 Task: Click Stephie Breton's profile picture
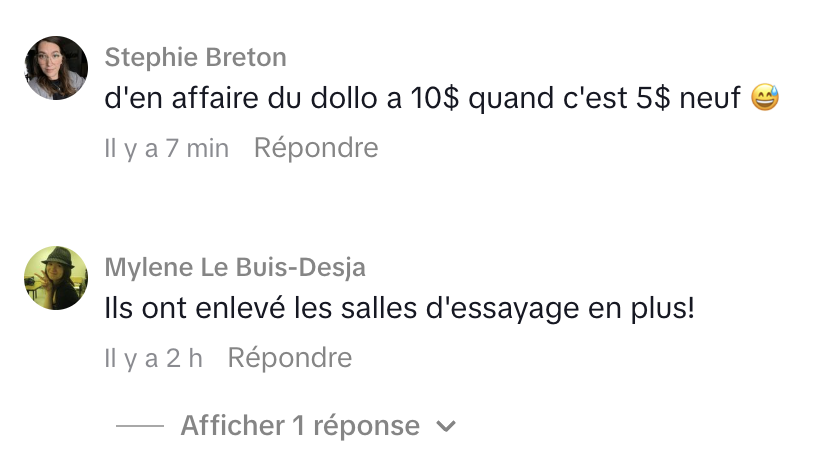tap(56, 68)
